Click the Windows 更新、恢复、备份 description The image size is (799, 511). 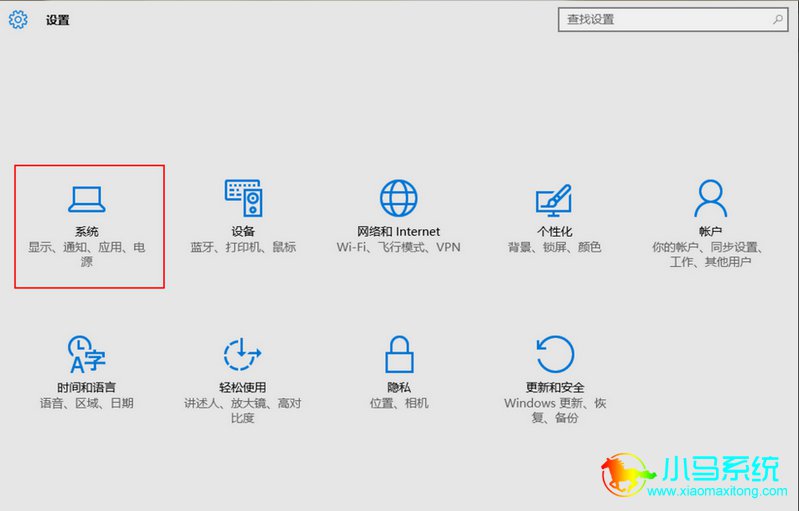pos(555,410)
